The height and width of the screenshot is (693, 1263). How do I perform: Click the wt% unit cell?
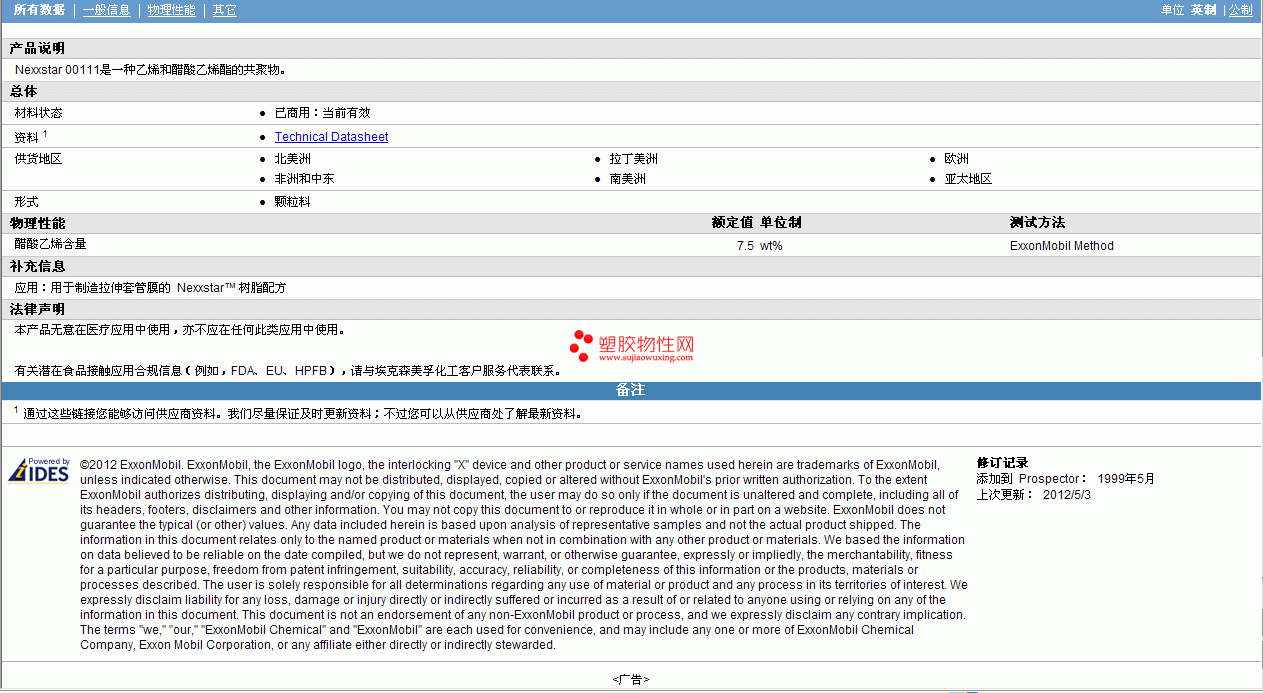coord(771,245)
